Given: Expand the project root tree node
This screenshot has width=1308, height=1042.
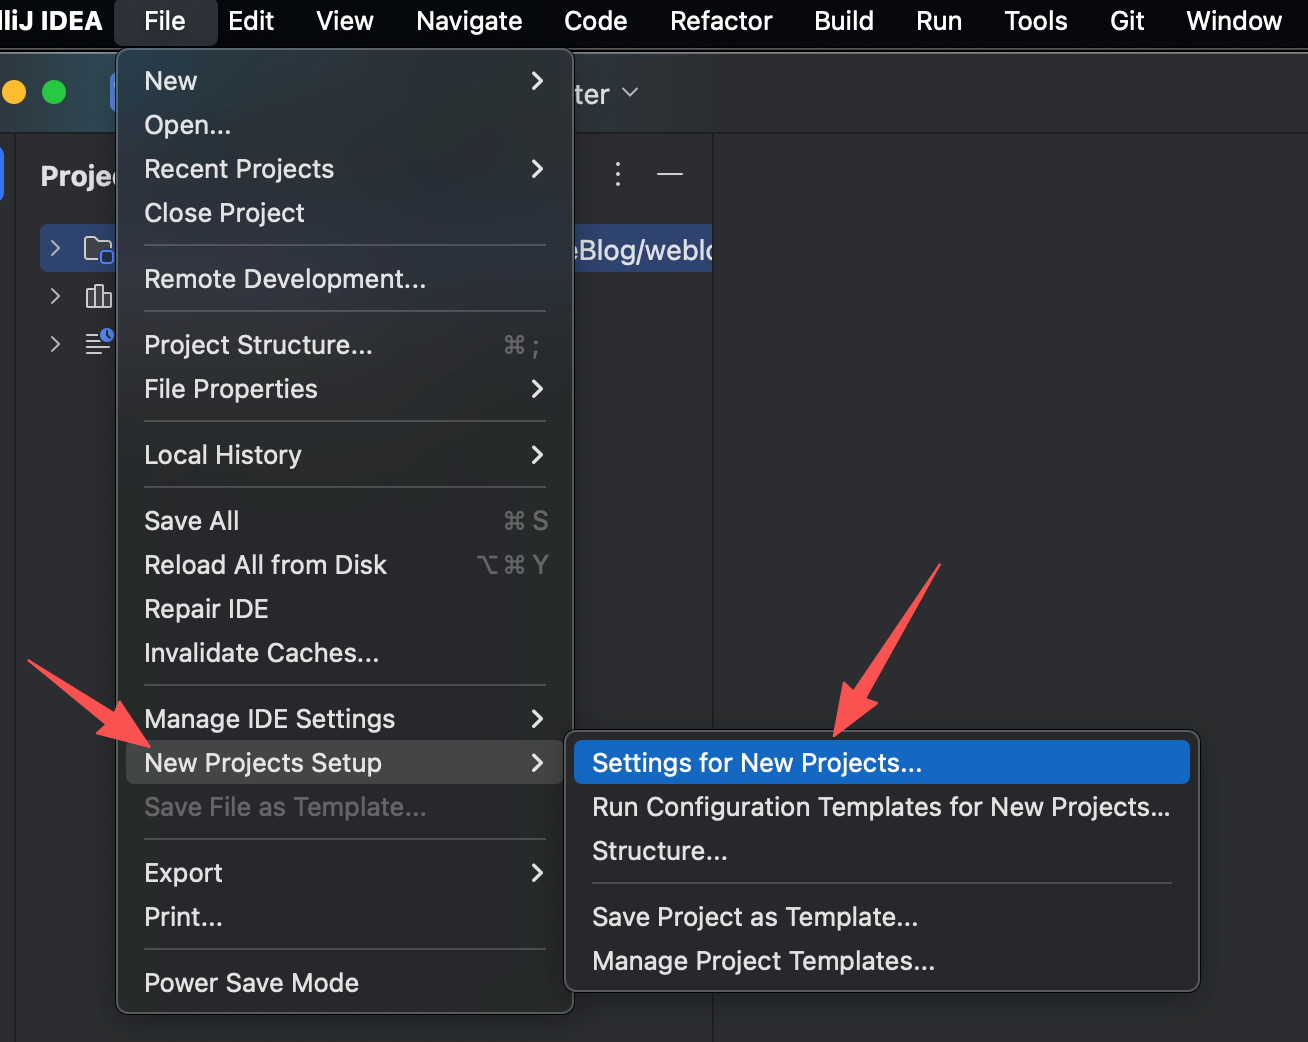Looking at the screenshot, I should click(56, 248).
